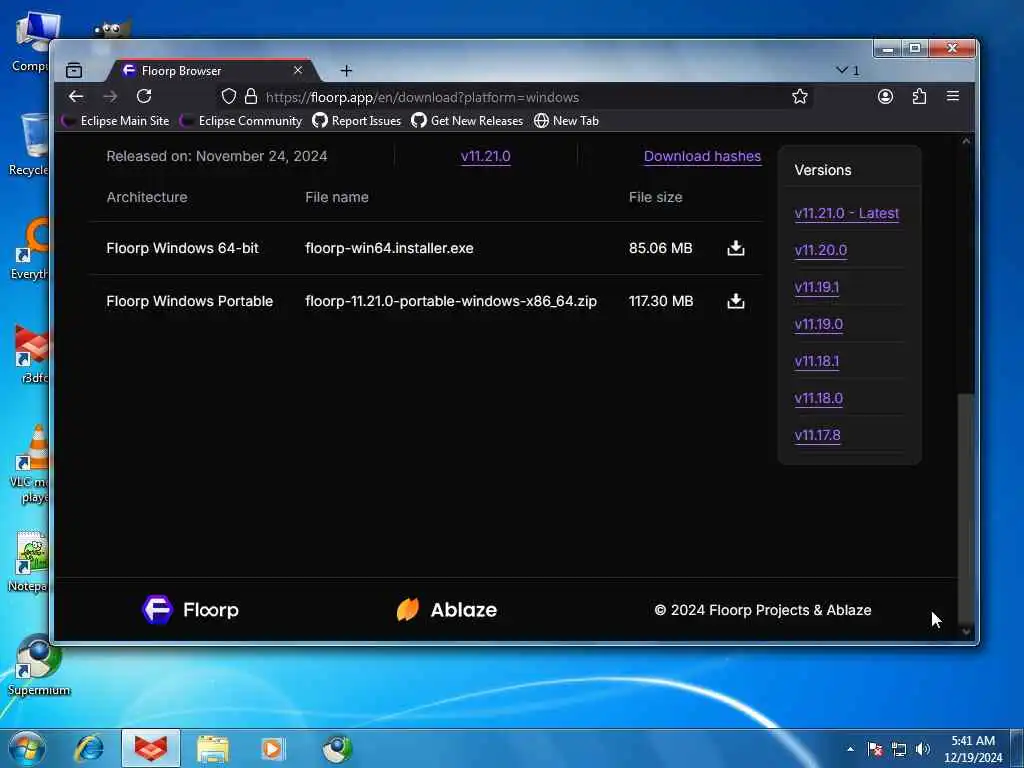Screen dimensions: 1024x768
Task: Select version v11.20.0 in Versions list
Action: [821, 250]
